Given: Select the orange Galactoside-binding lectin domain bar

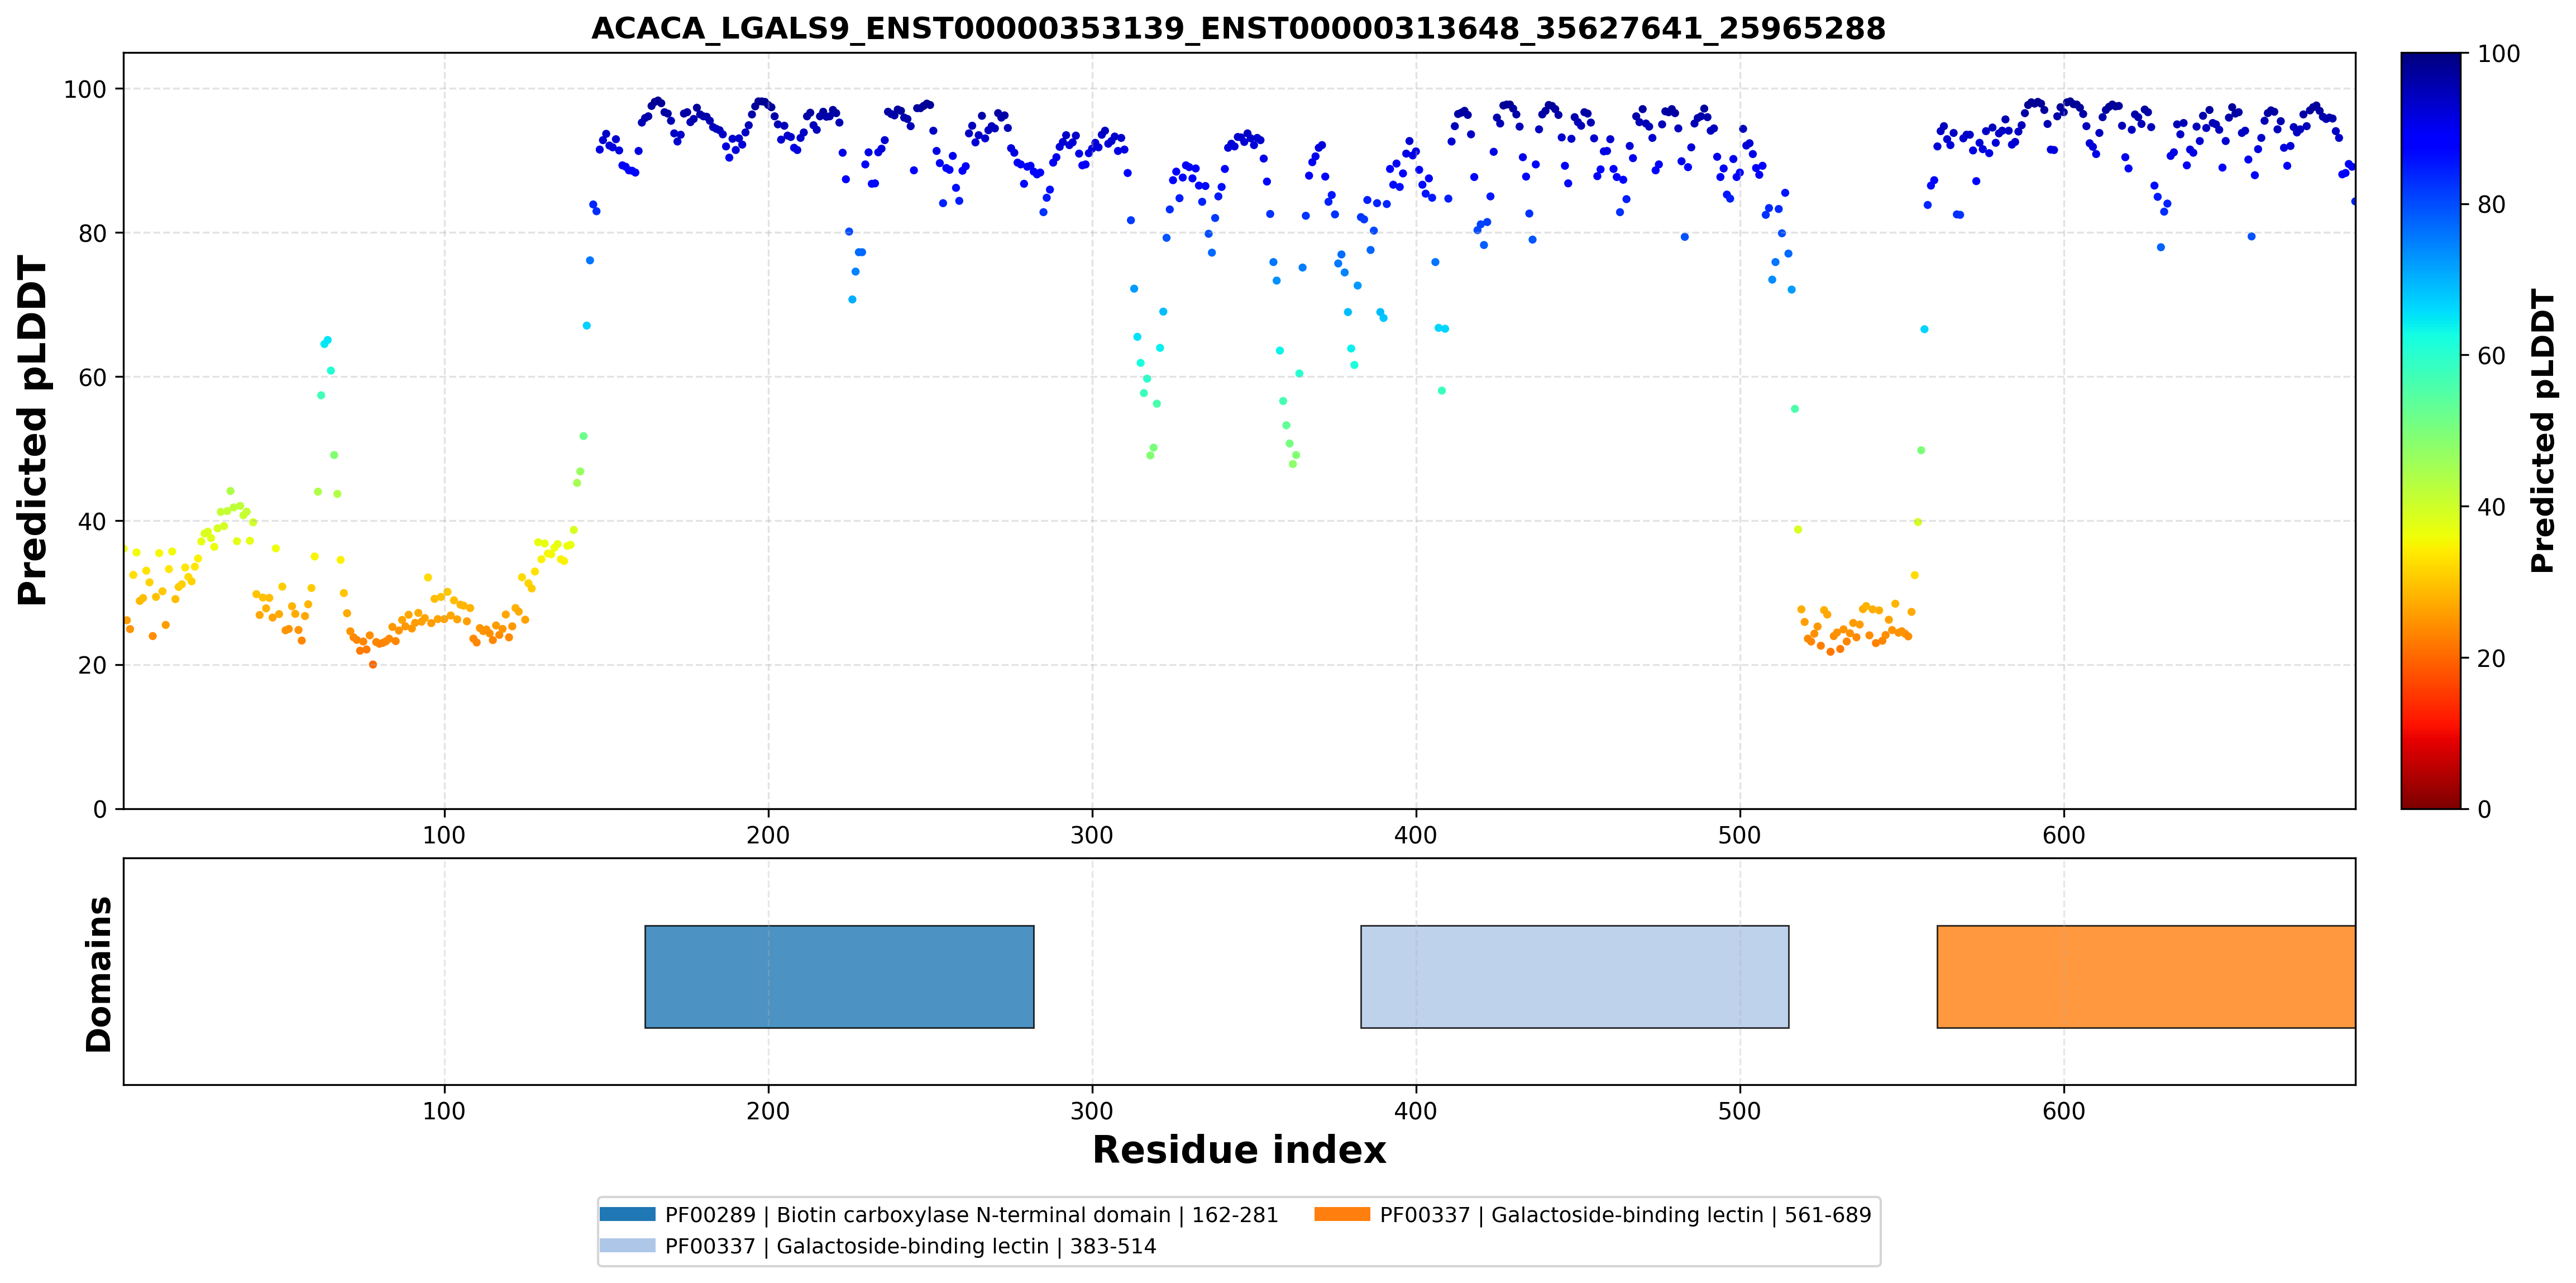Looking at the screenshot, I should [2146, 977].
